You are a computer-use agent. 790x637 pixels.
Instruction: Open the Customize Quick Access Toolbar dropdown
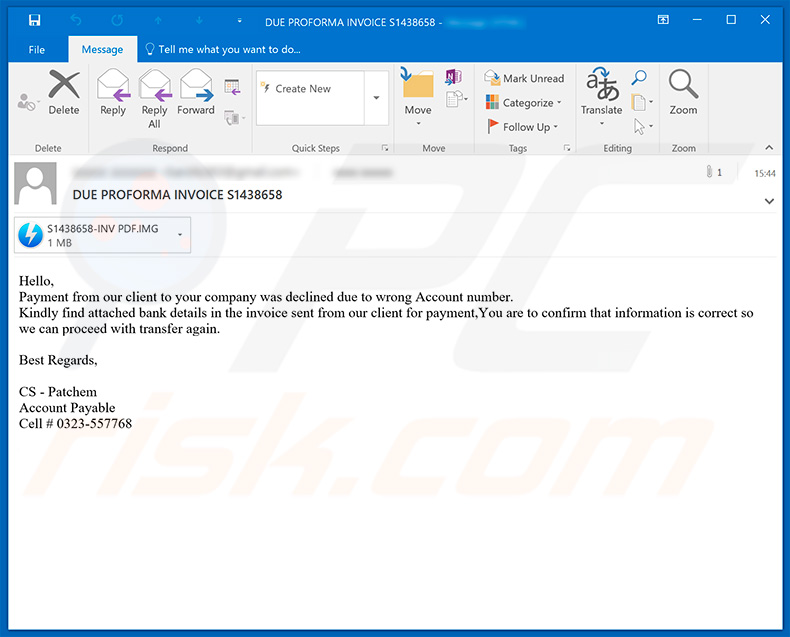[x=239, y=21]
